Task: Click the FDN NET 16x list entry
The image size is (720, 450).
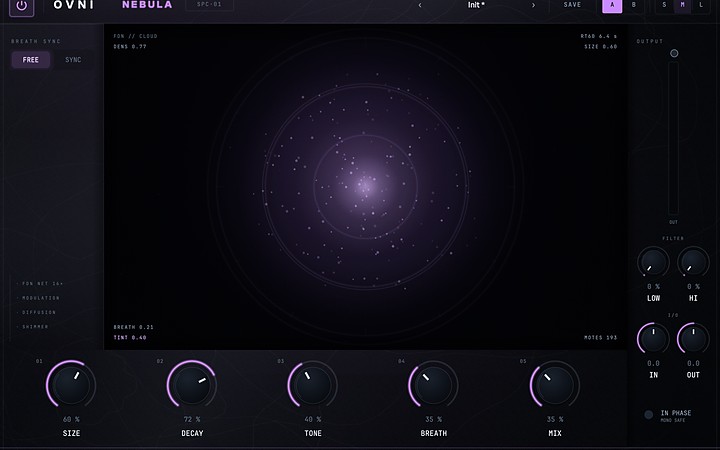Action: pyautogui.click(x=41, y=284)
